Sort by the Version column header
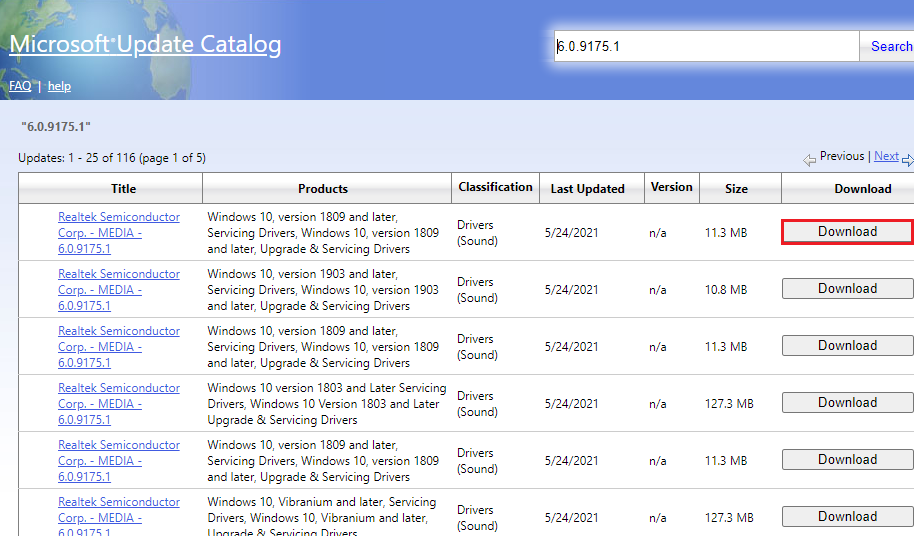 point(672,187)
